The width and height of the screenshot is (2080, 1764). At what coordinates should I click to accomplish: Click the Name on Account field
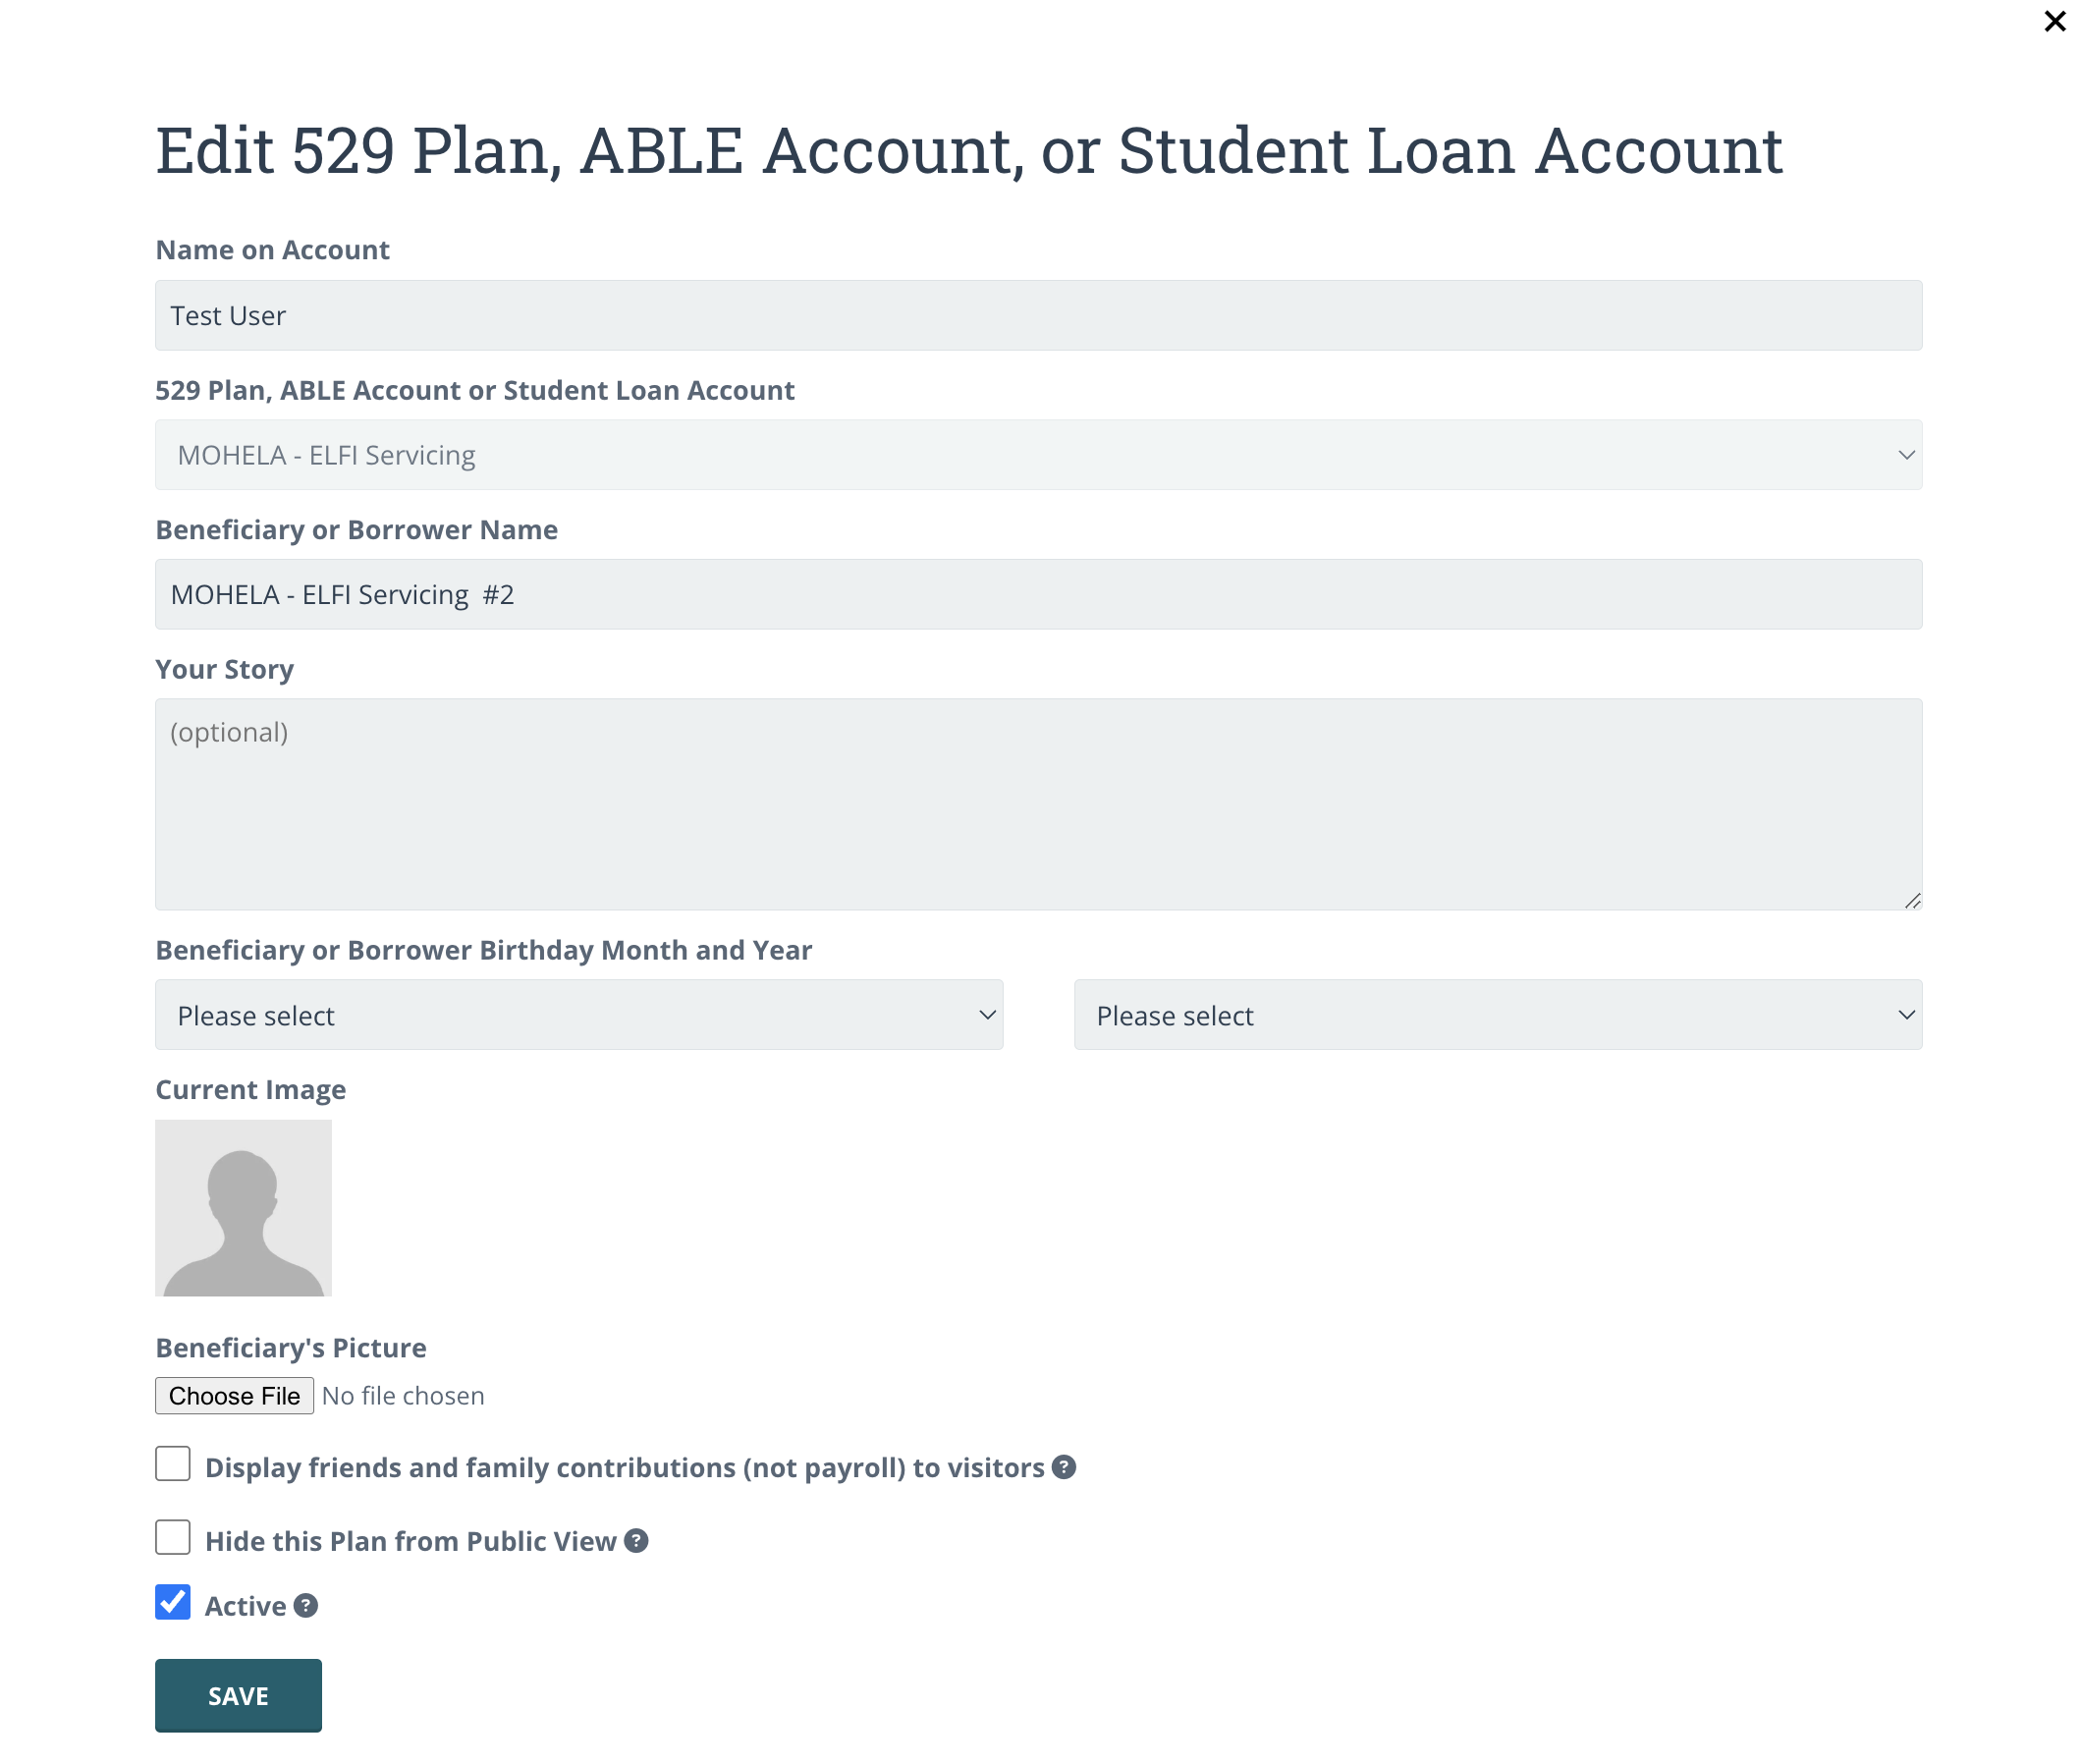click(x=1037, y=316)
